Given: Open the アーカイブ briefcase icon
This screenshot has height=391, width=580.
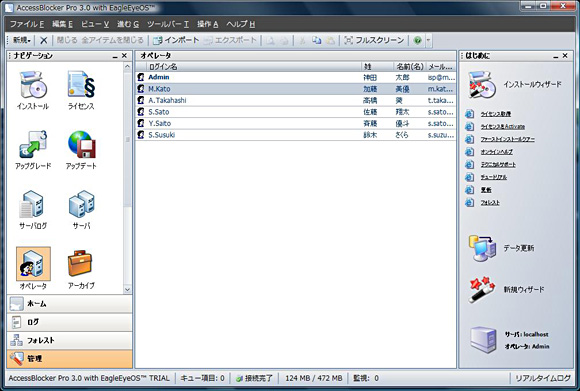Looking at the screenshot, I should coord(80,263).
